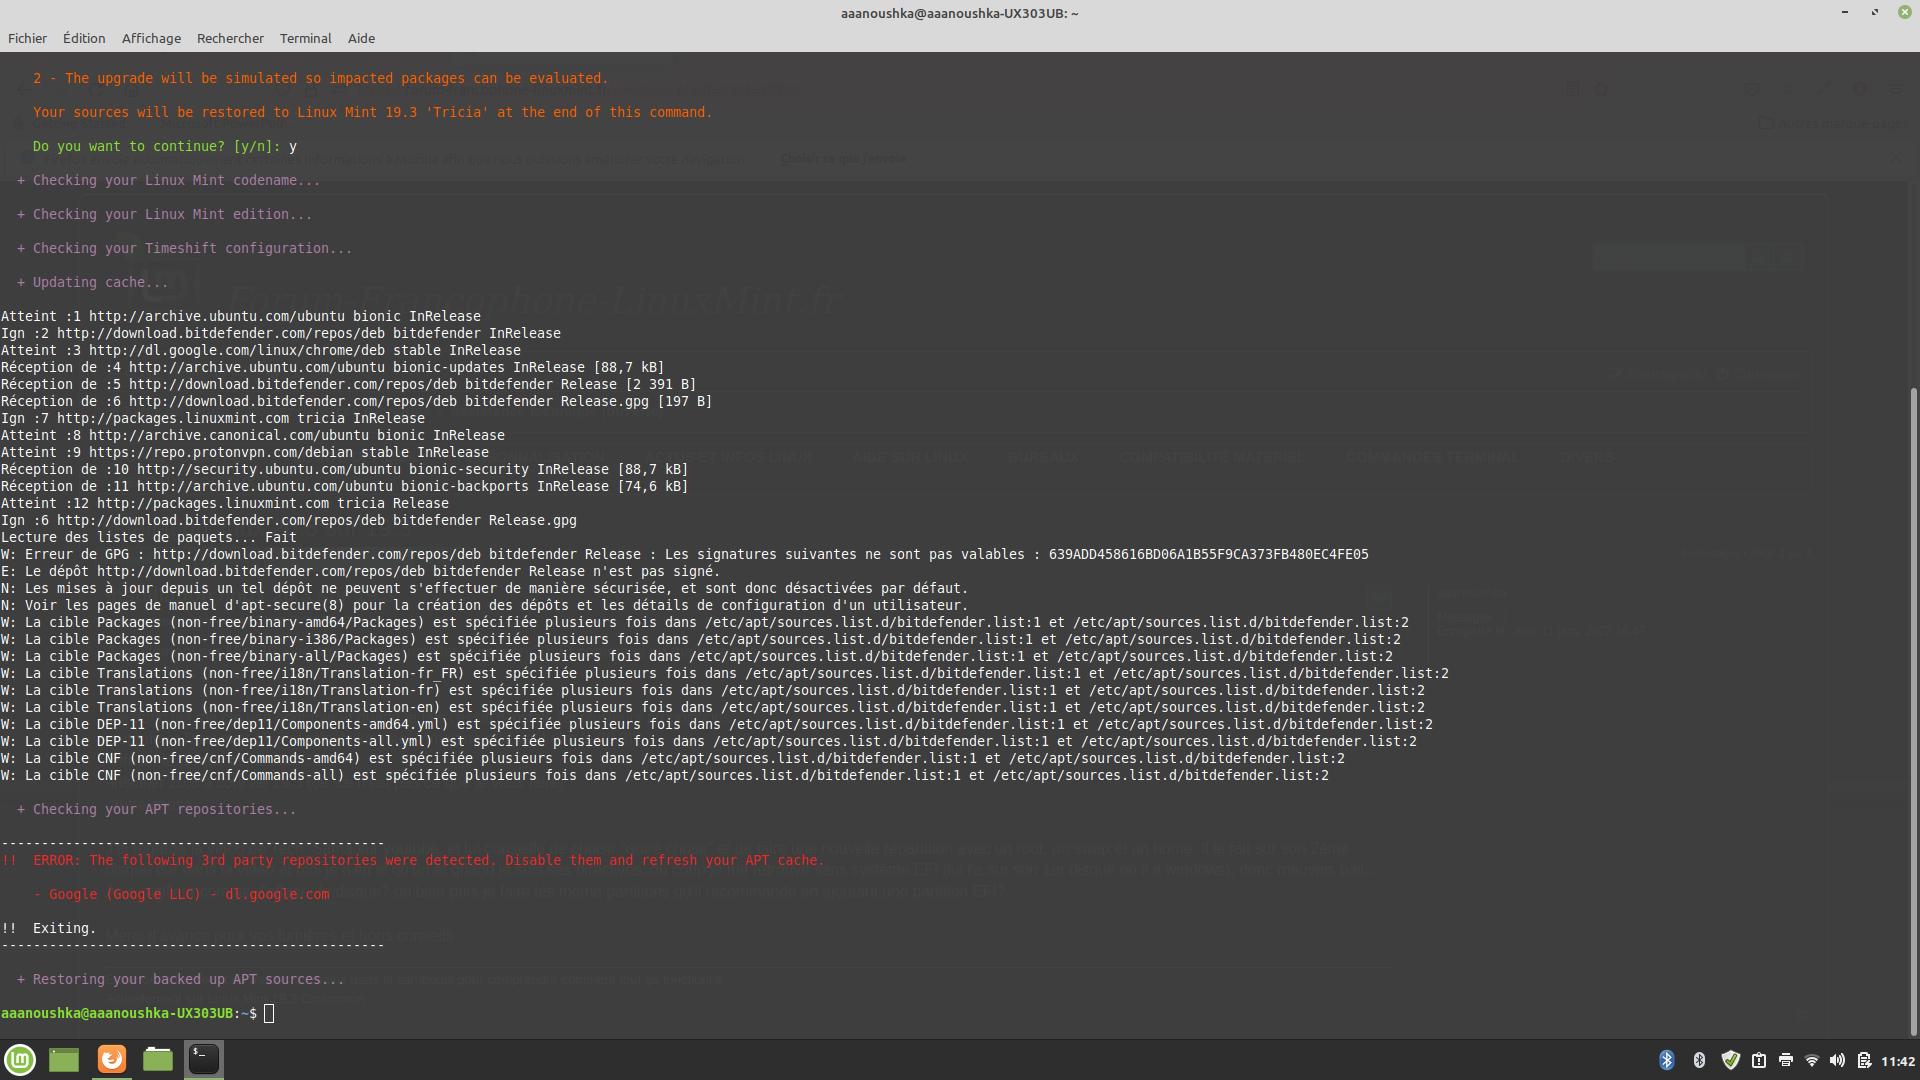Click the blue Bluetooth tray icon

1667,1061
